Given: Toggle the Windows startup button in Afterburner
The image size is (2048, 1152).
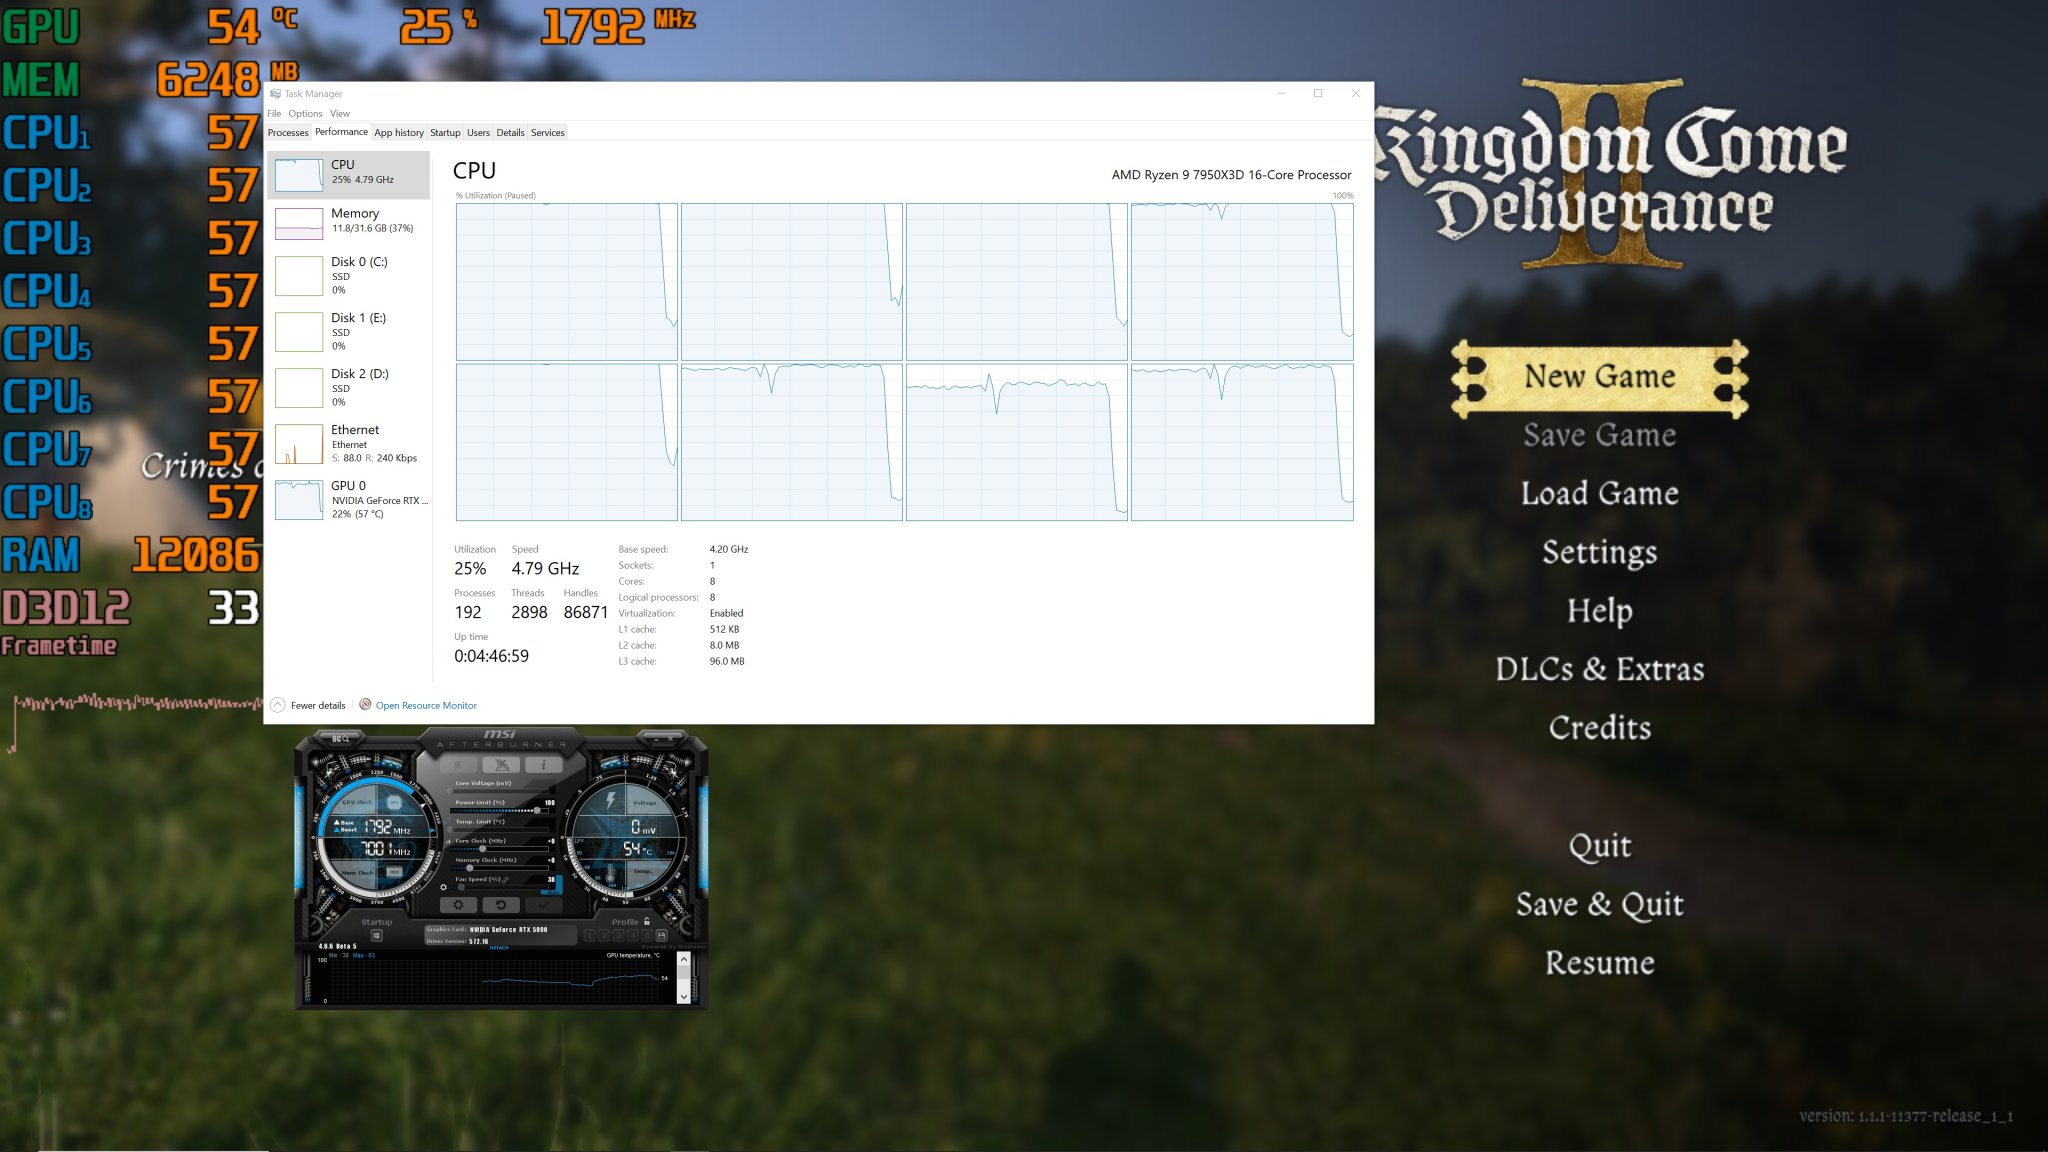Looking at the screenshot, I should point(377,936).
